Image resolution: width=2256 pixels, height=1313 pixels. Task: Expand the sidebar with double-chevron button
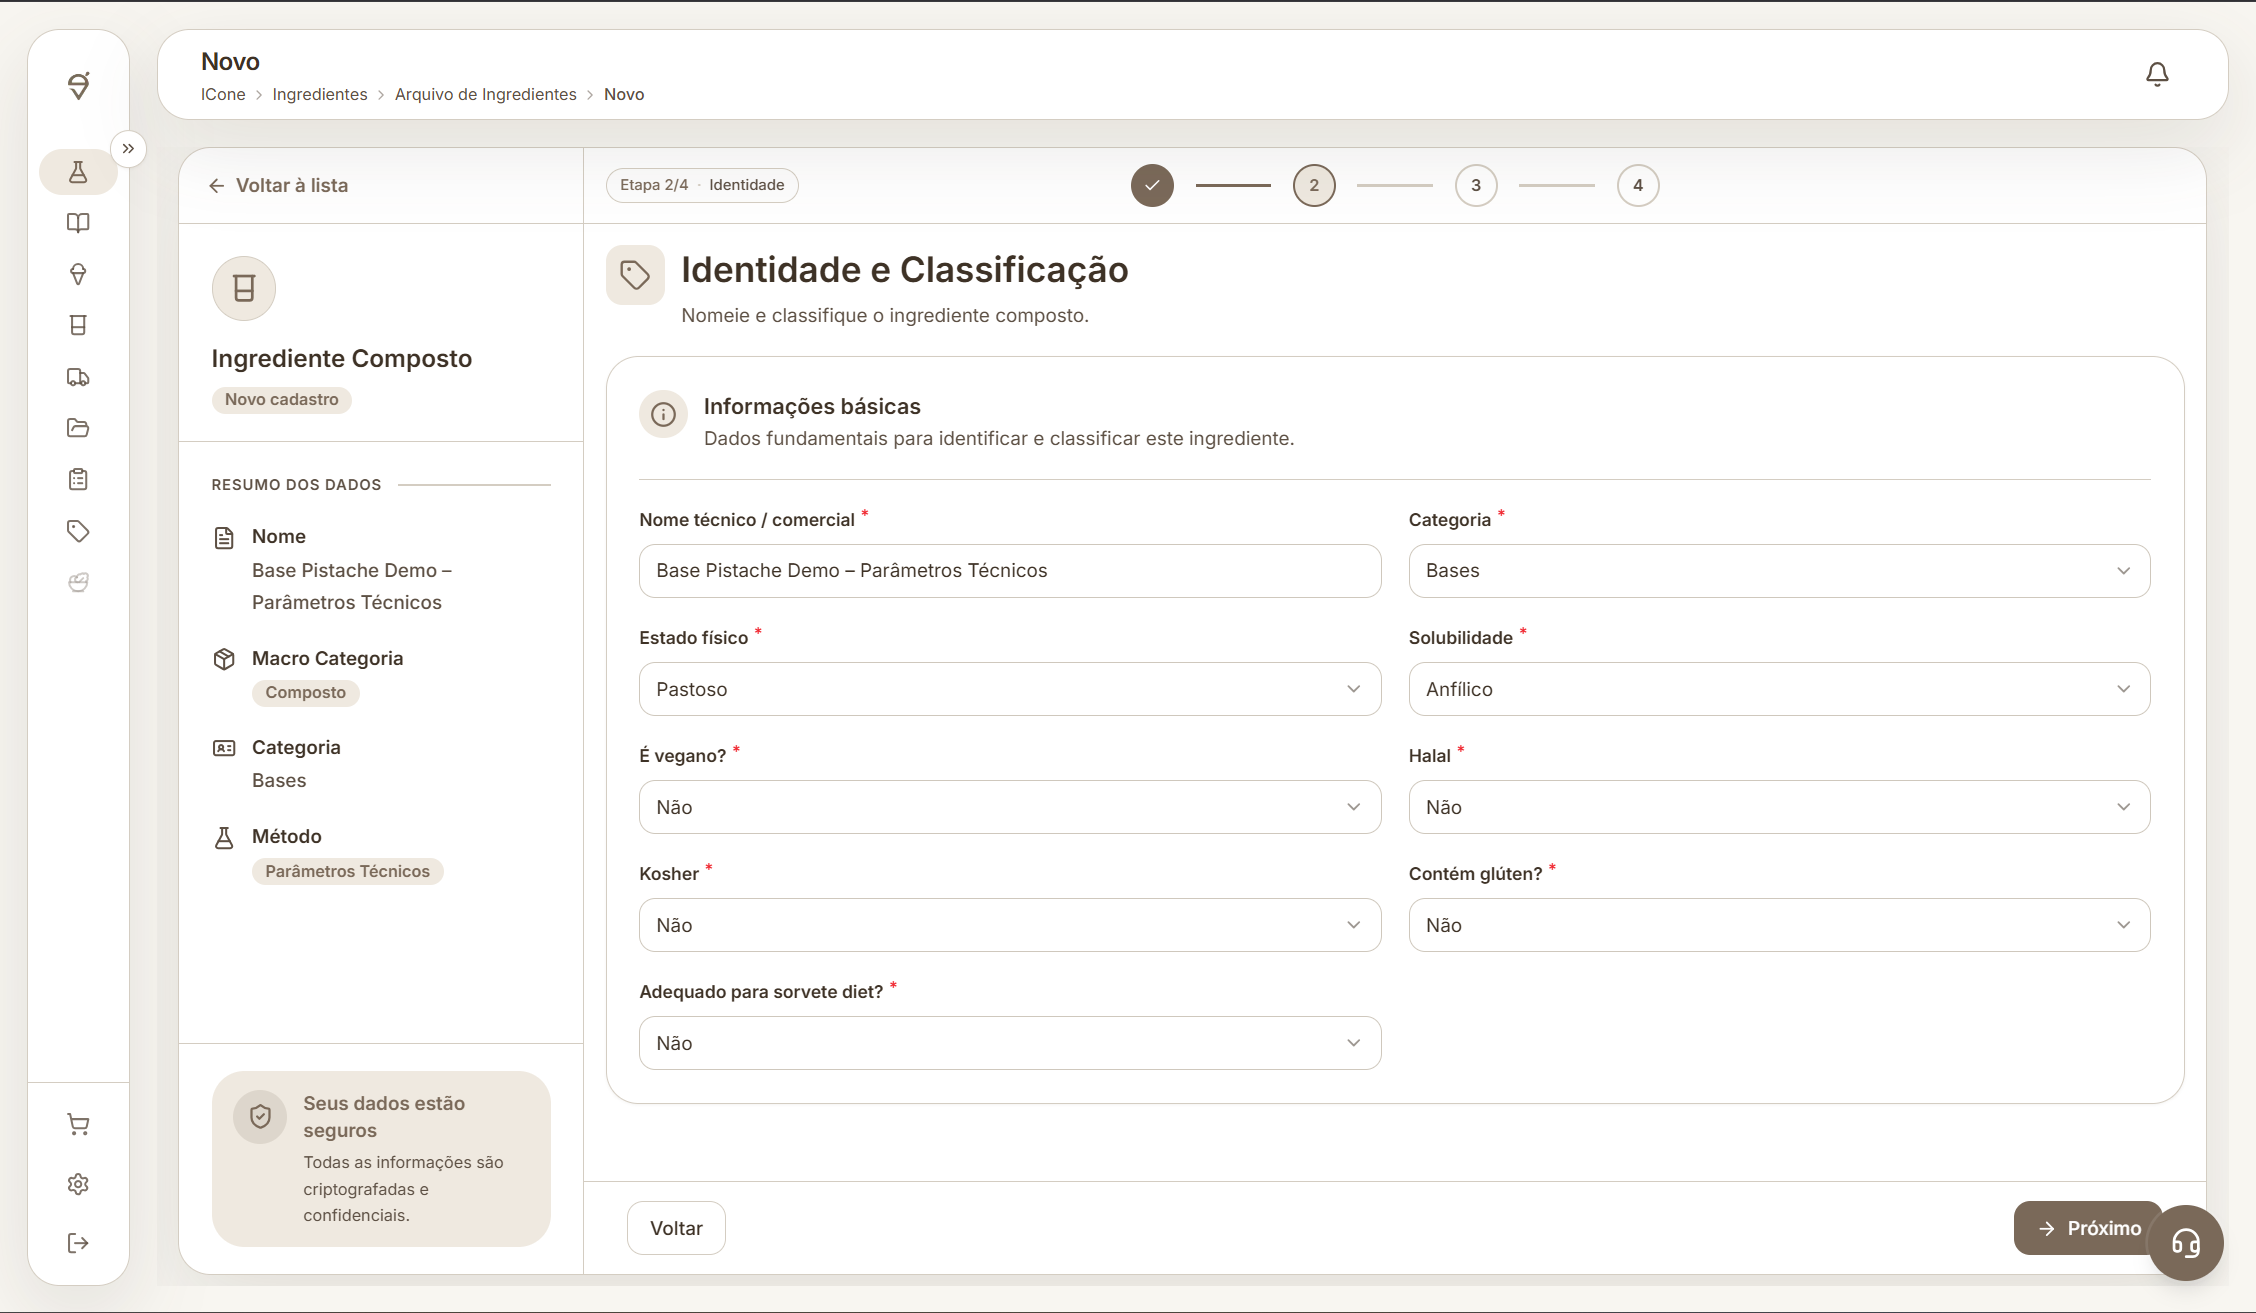[x=128, y=149]
